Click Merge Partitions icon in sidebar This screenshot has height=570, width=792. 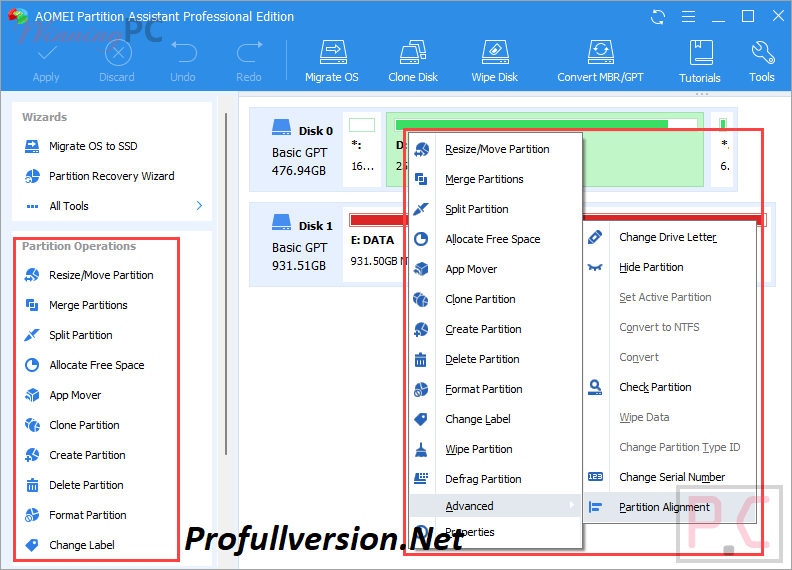point(32,305)
